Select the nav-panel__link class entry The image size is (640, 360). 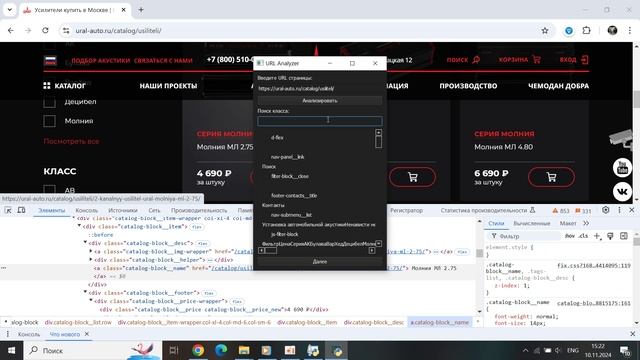coord(287,157)
